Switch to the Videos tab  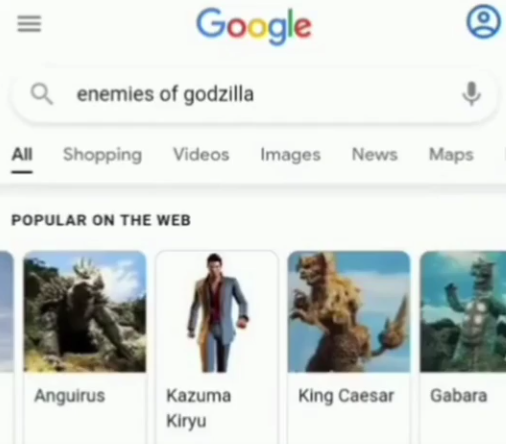201,155
